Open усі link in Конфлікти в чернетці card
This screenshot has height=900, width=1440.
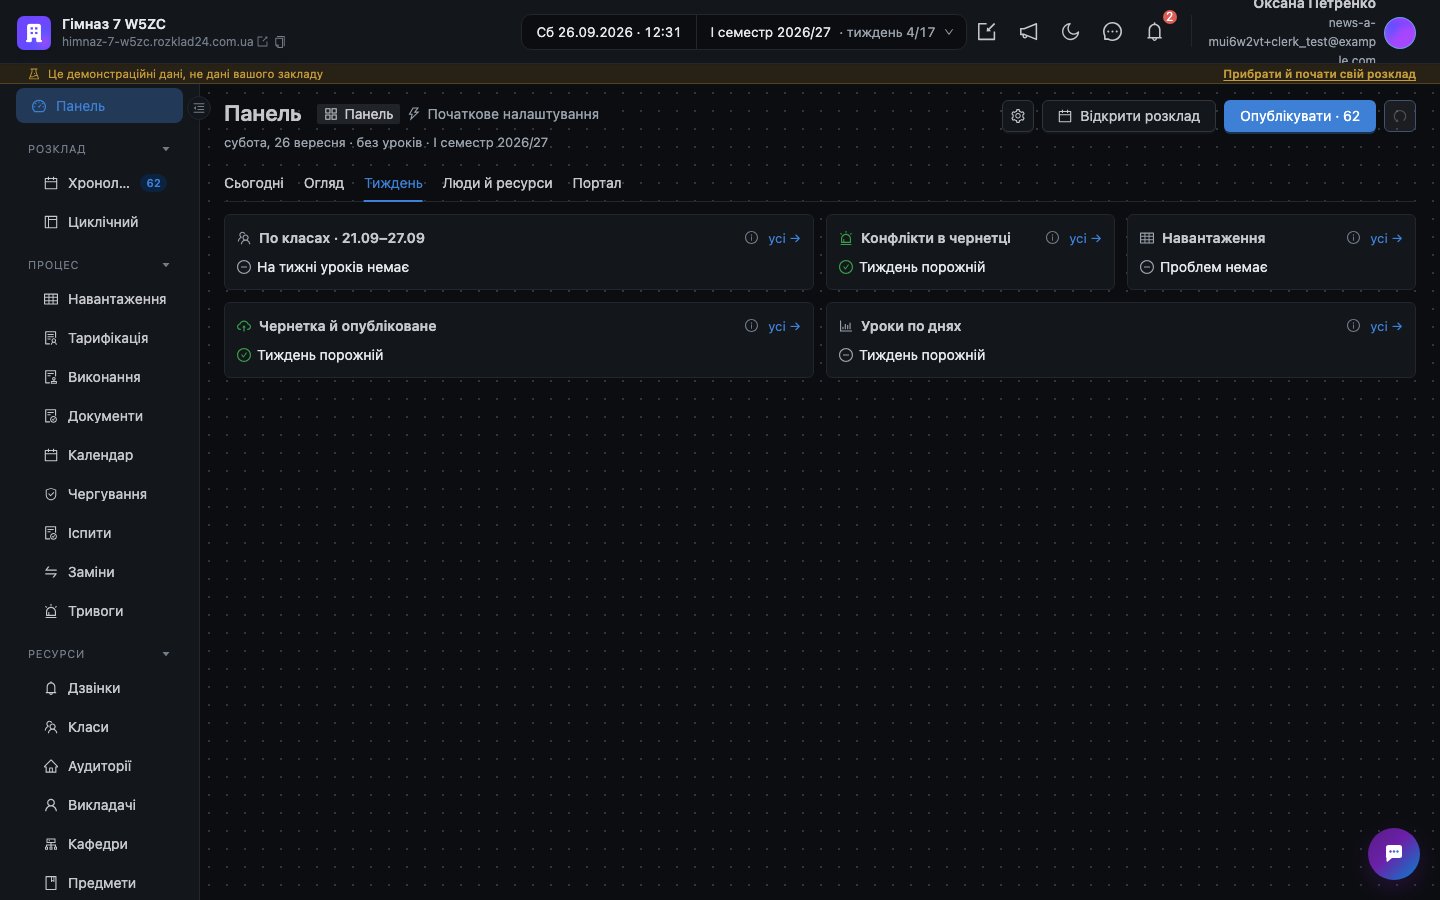coord(1085,238)
